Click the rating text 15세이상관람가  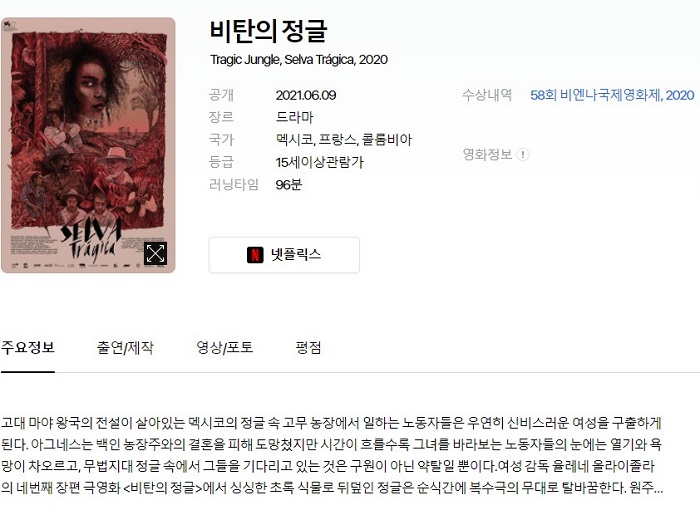(x=320, y=162)
